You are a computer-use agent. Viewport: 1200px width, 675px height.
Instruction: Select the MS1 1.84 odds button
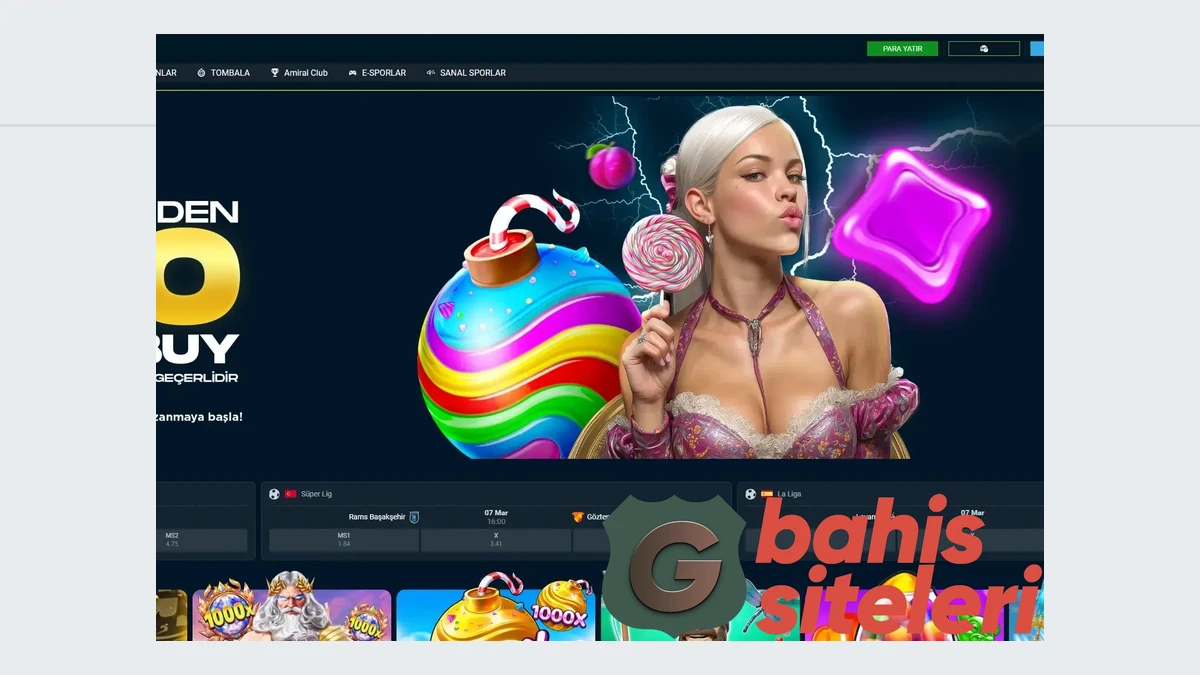[344, 540]
